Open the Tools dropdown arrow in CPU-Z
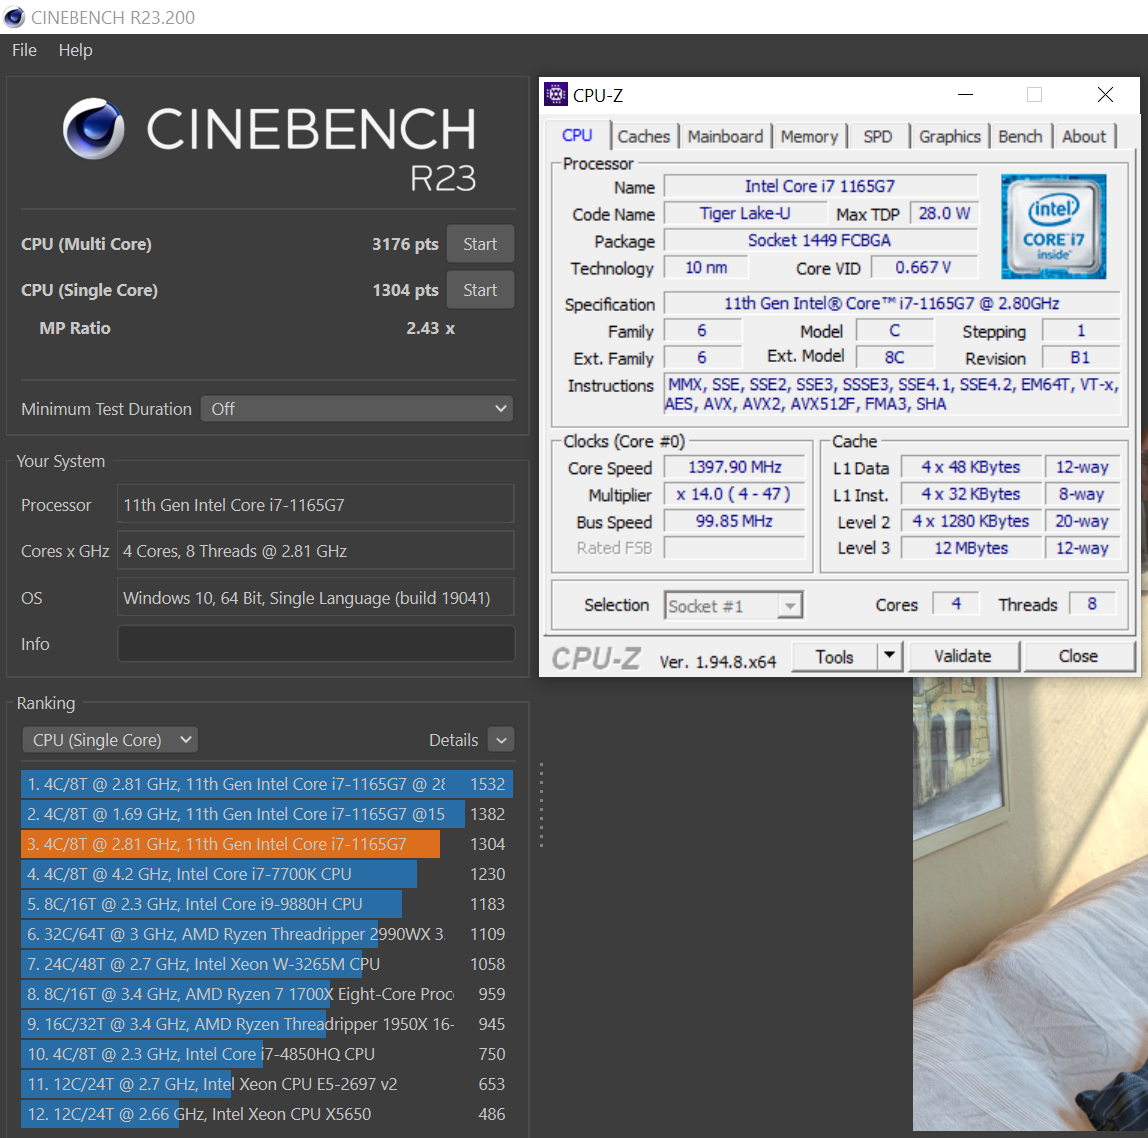 click(x=890, y=656)
